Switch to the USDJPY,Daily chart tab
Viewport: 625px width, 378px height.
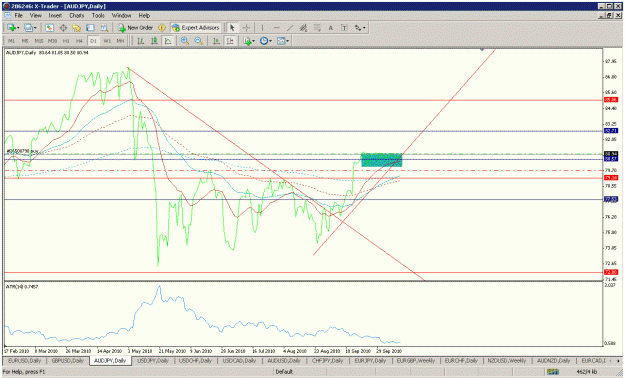click(x=153, y=361)
